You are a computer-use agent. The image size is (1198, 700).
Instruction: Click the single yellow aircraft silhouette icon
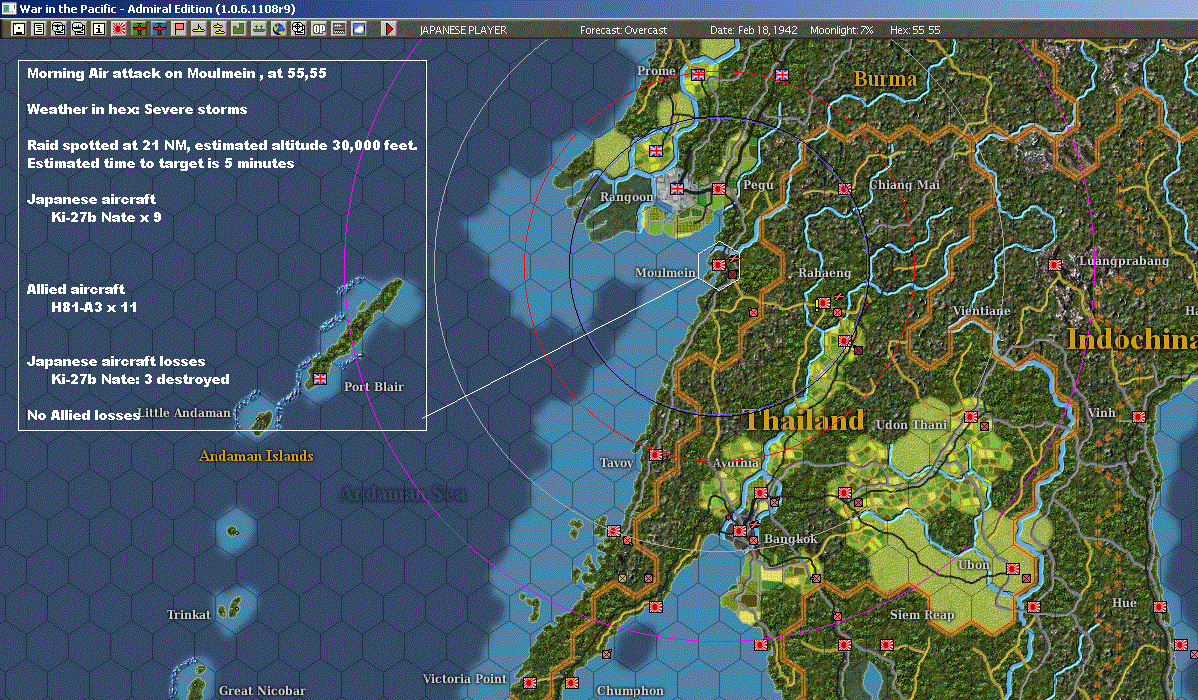tap(199, 29)
